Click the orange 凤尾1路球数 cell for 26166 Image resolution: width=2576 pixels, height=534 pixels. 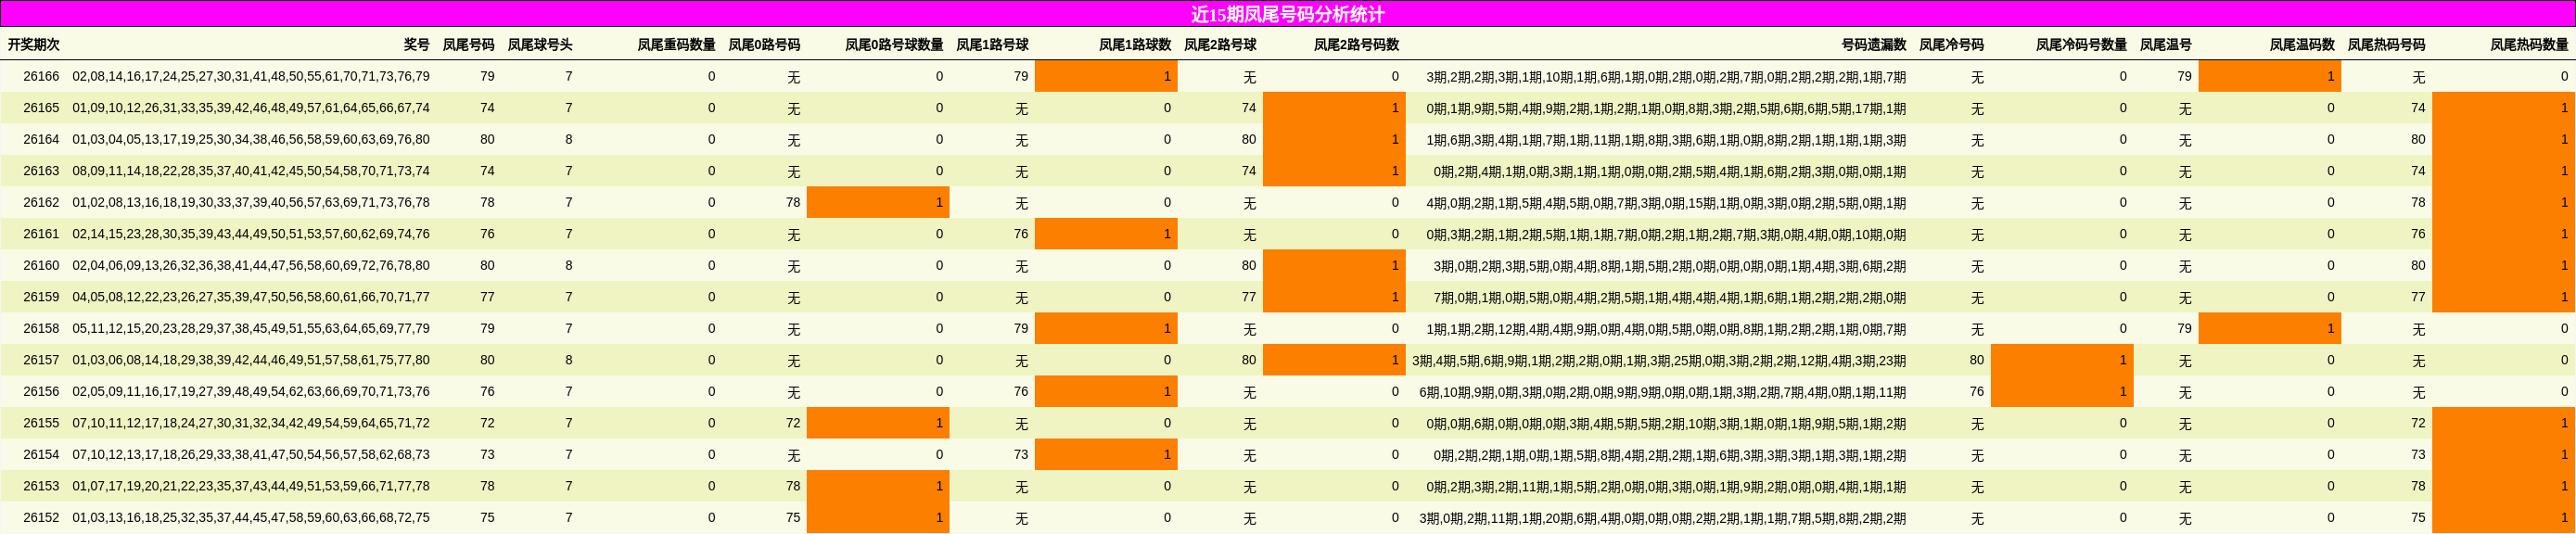pos(1106,76)
